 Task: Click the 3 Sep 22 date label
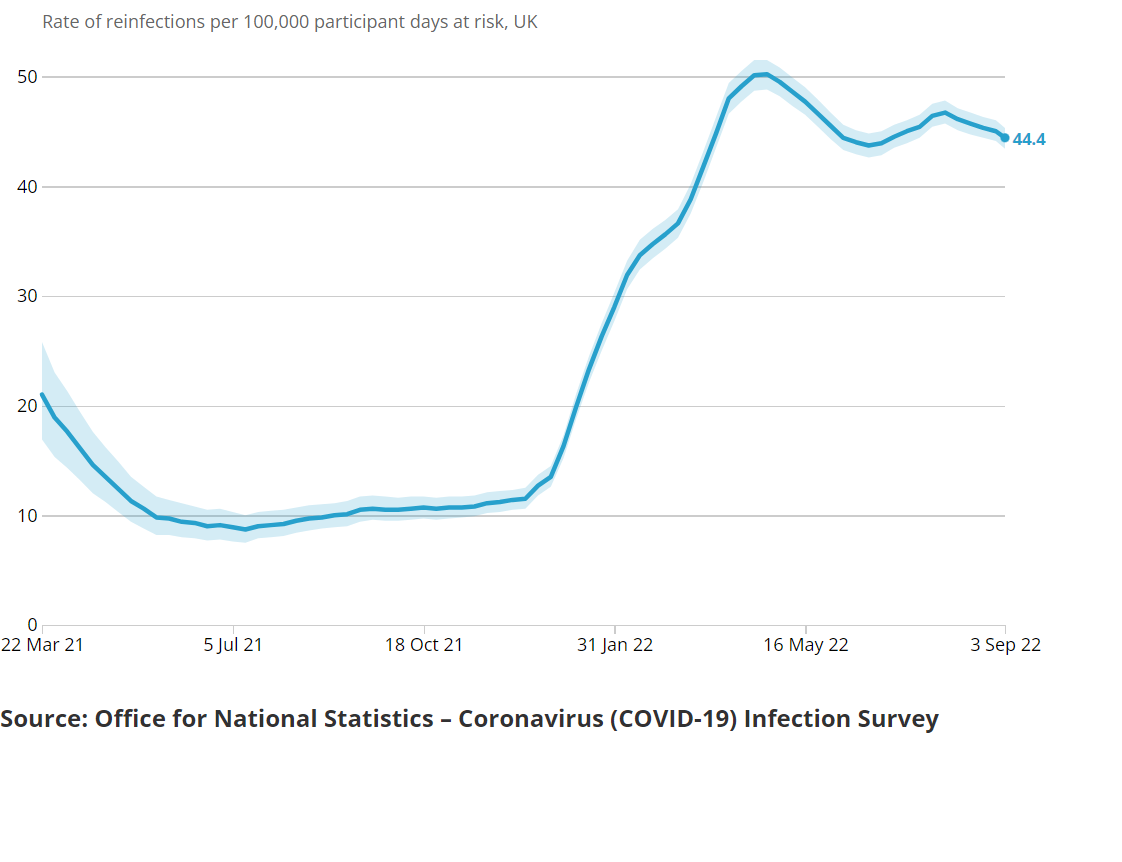[x=1006, y=645]
